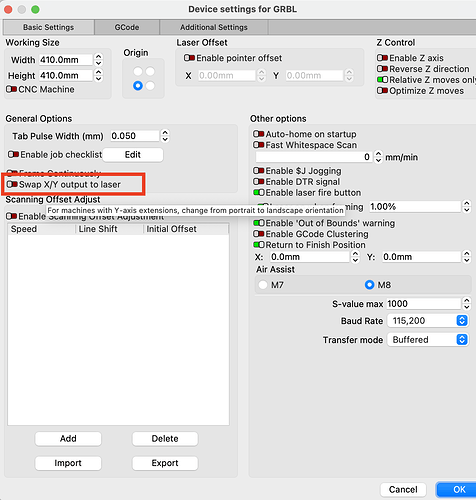Toggle Auto-home on startup

pyautogui.click(x=258, y=134)
